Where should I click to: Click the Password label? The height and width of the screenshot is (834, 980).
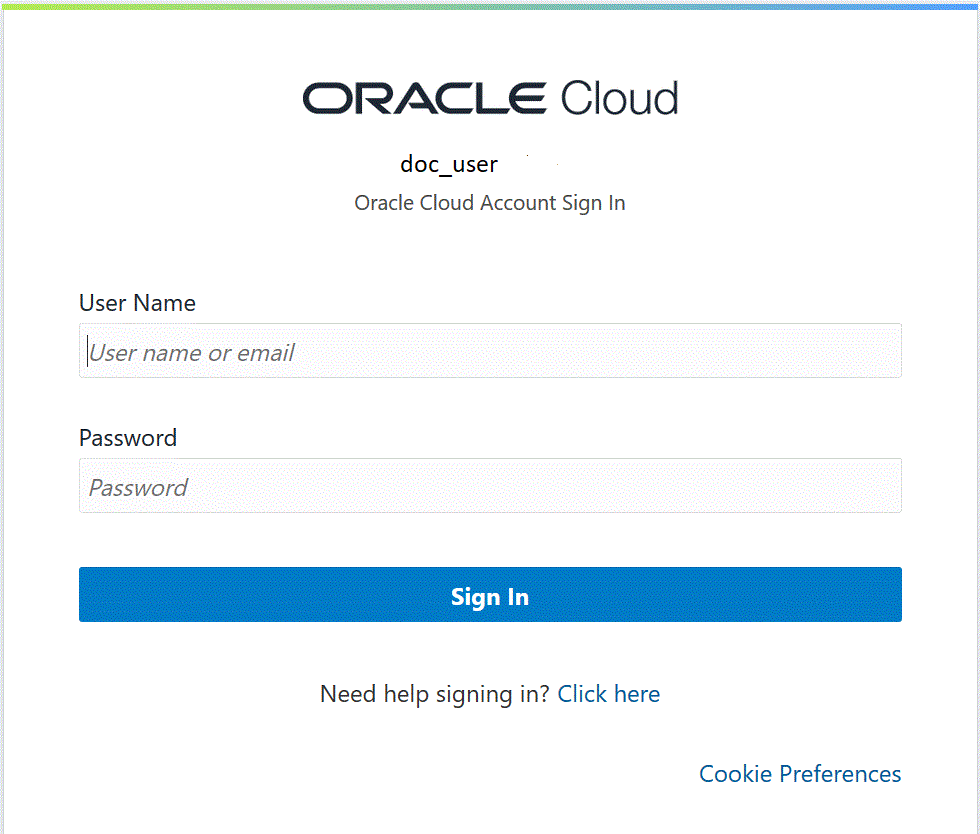[128, 438]
